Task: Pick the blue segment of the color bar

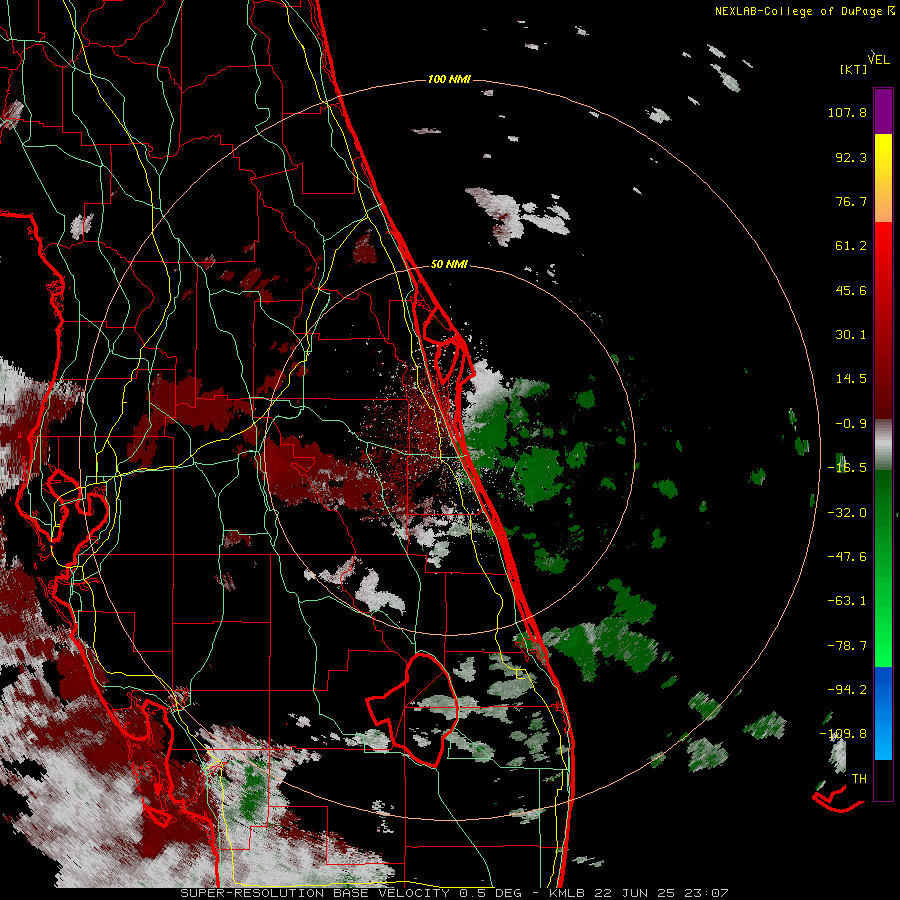Action: tap(883, 713)
